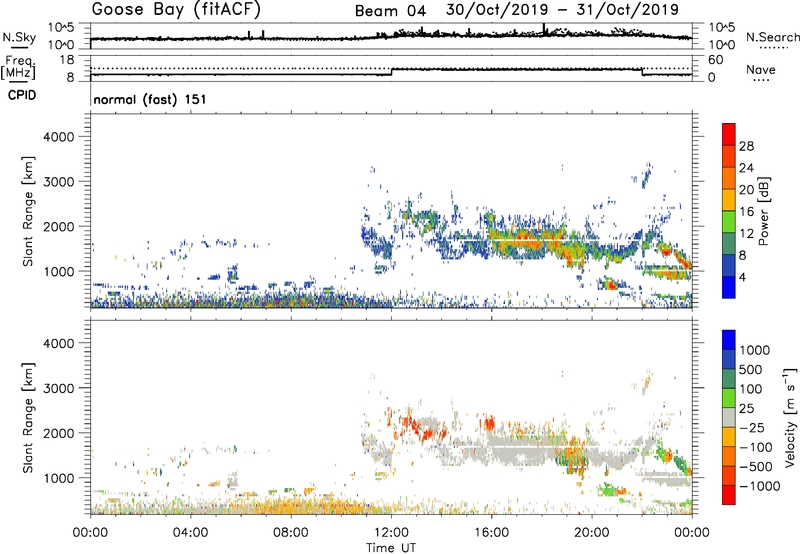Click the '04:00' time tick label
The width and height of the screenshot is (800, 554).
[x=191, y=533]
